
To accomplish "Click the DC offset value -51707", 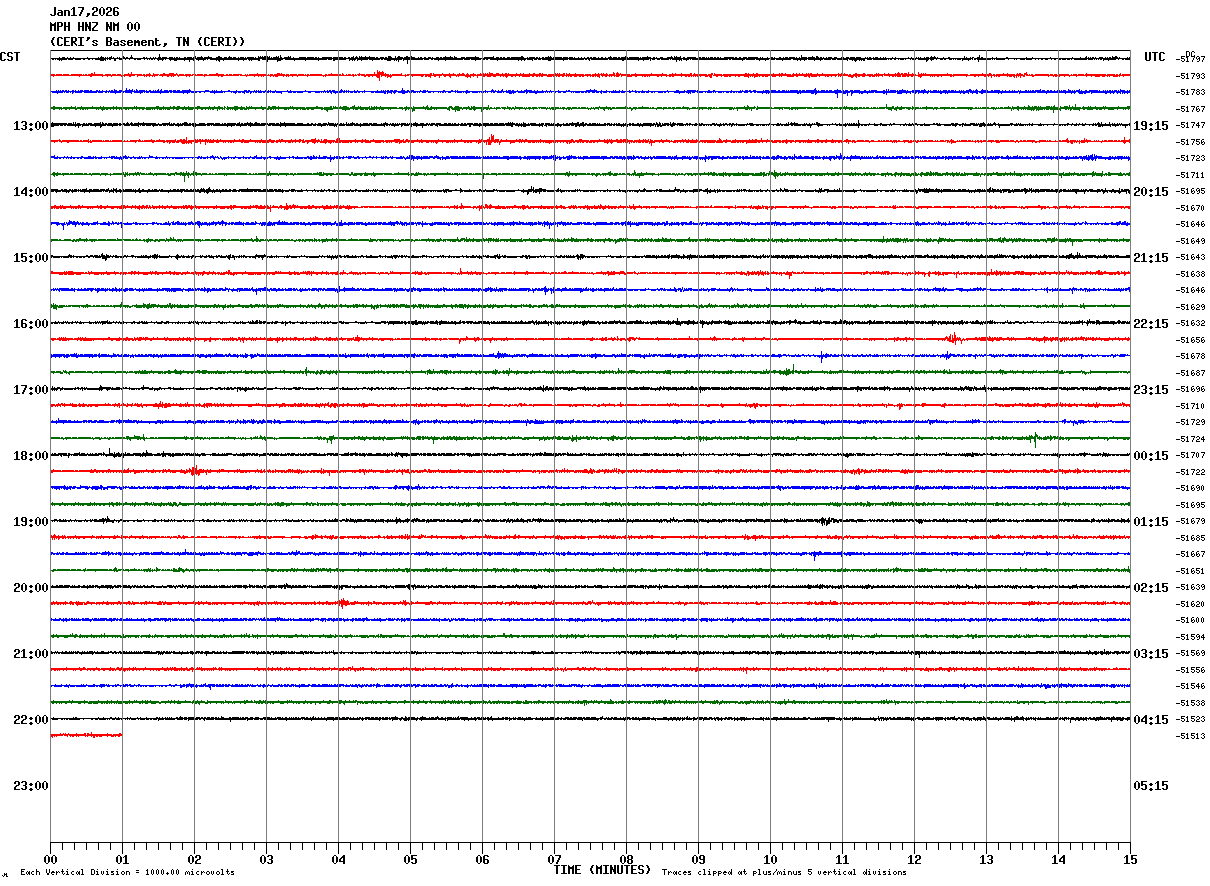I will point(1191,455).
